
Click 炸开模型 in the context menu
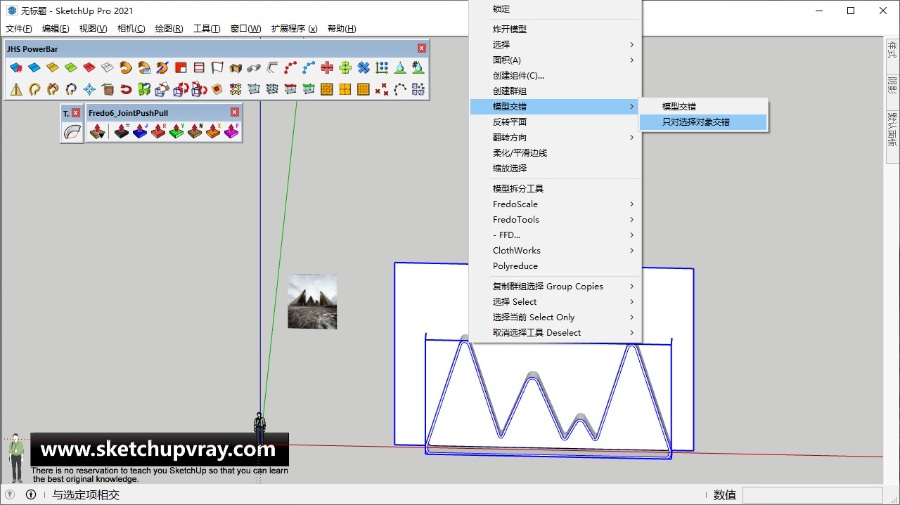(x=556, y=29)
